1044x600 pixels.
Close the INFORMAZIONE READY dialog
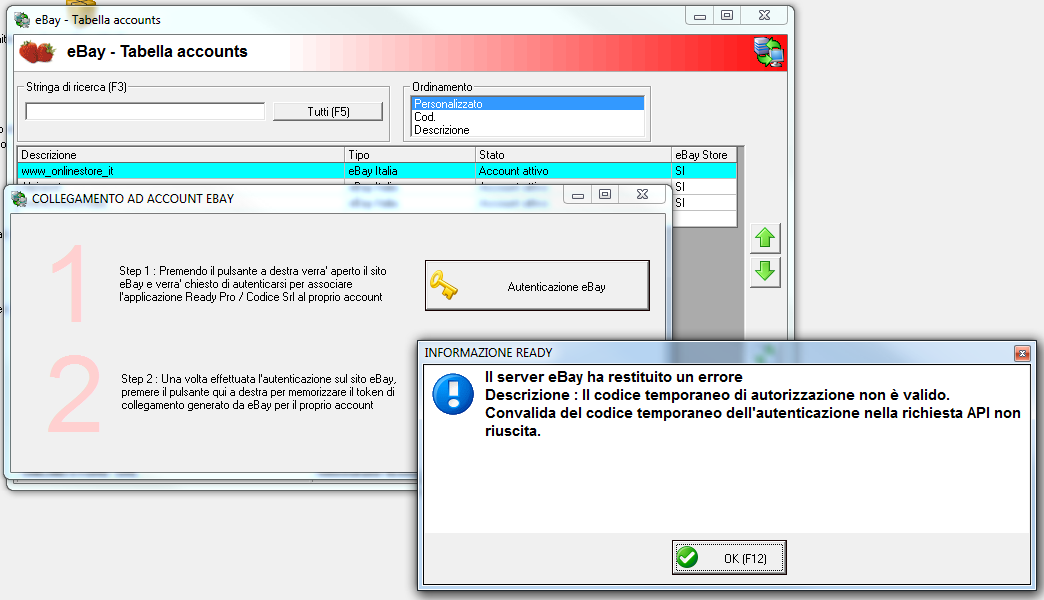pos(1022,353)
